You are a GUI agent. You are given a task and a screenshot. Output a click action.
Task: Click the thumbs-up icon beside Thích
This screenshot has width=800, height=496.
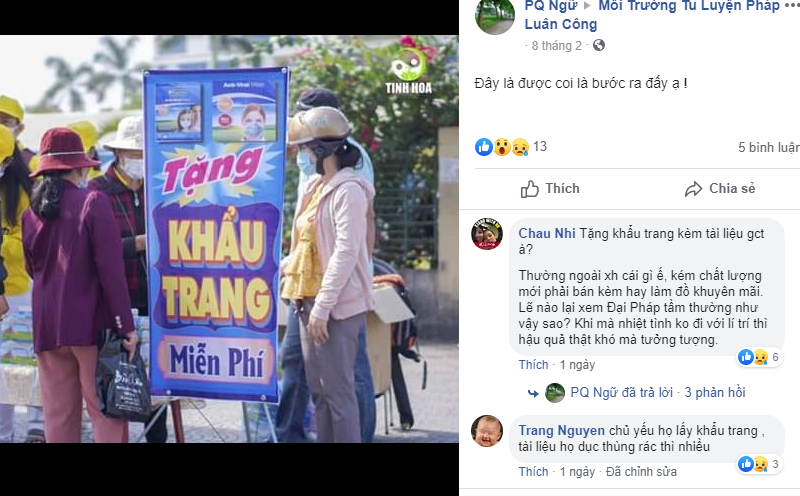(530, 189)
